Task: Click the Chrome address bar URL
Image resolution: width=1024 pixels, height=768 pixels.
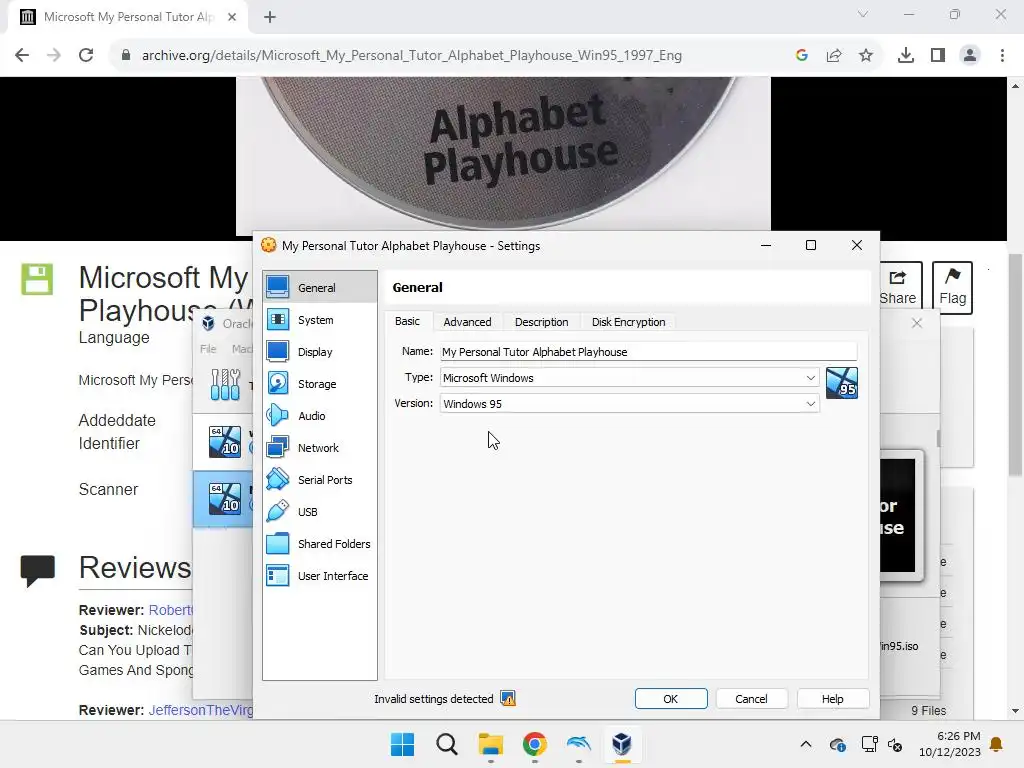Action: click(x=411, y=56)
